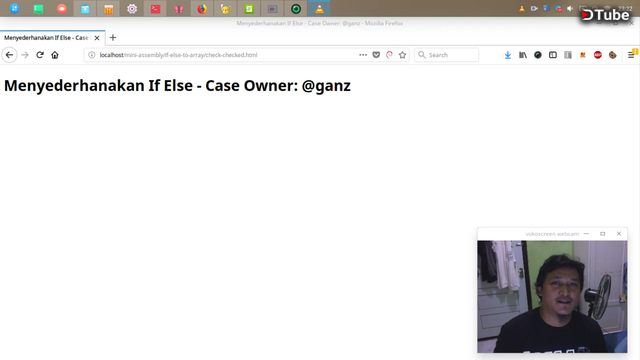Click the blue-red globe tray icon

558,9
